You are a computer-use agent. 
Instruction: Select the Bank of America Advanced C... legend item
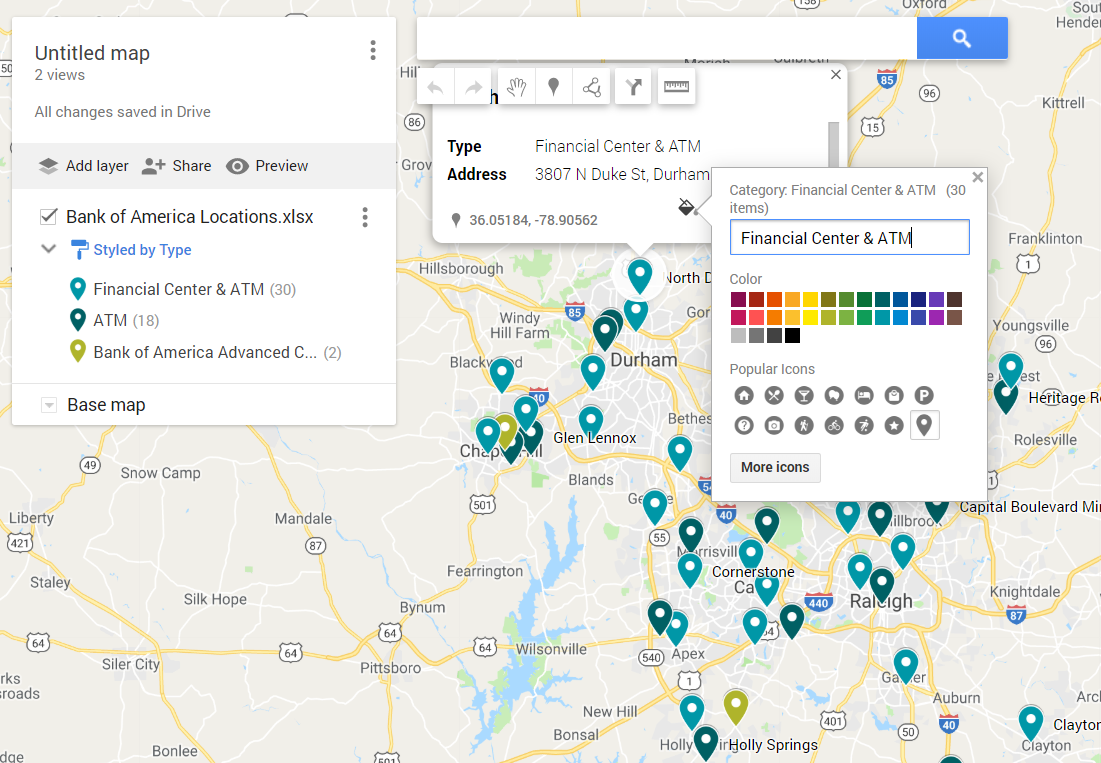(205, 352)
